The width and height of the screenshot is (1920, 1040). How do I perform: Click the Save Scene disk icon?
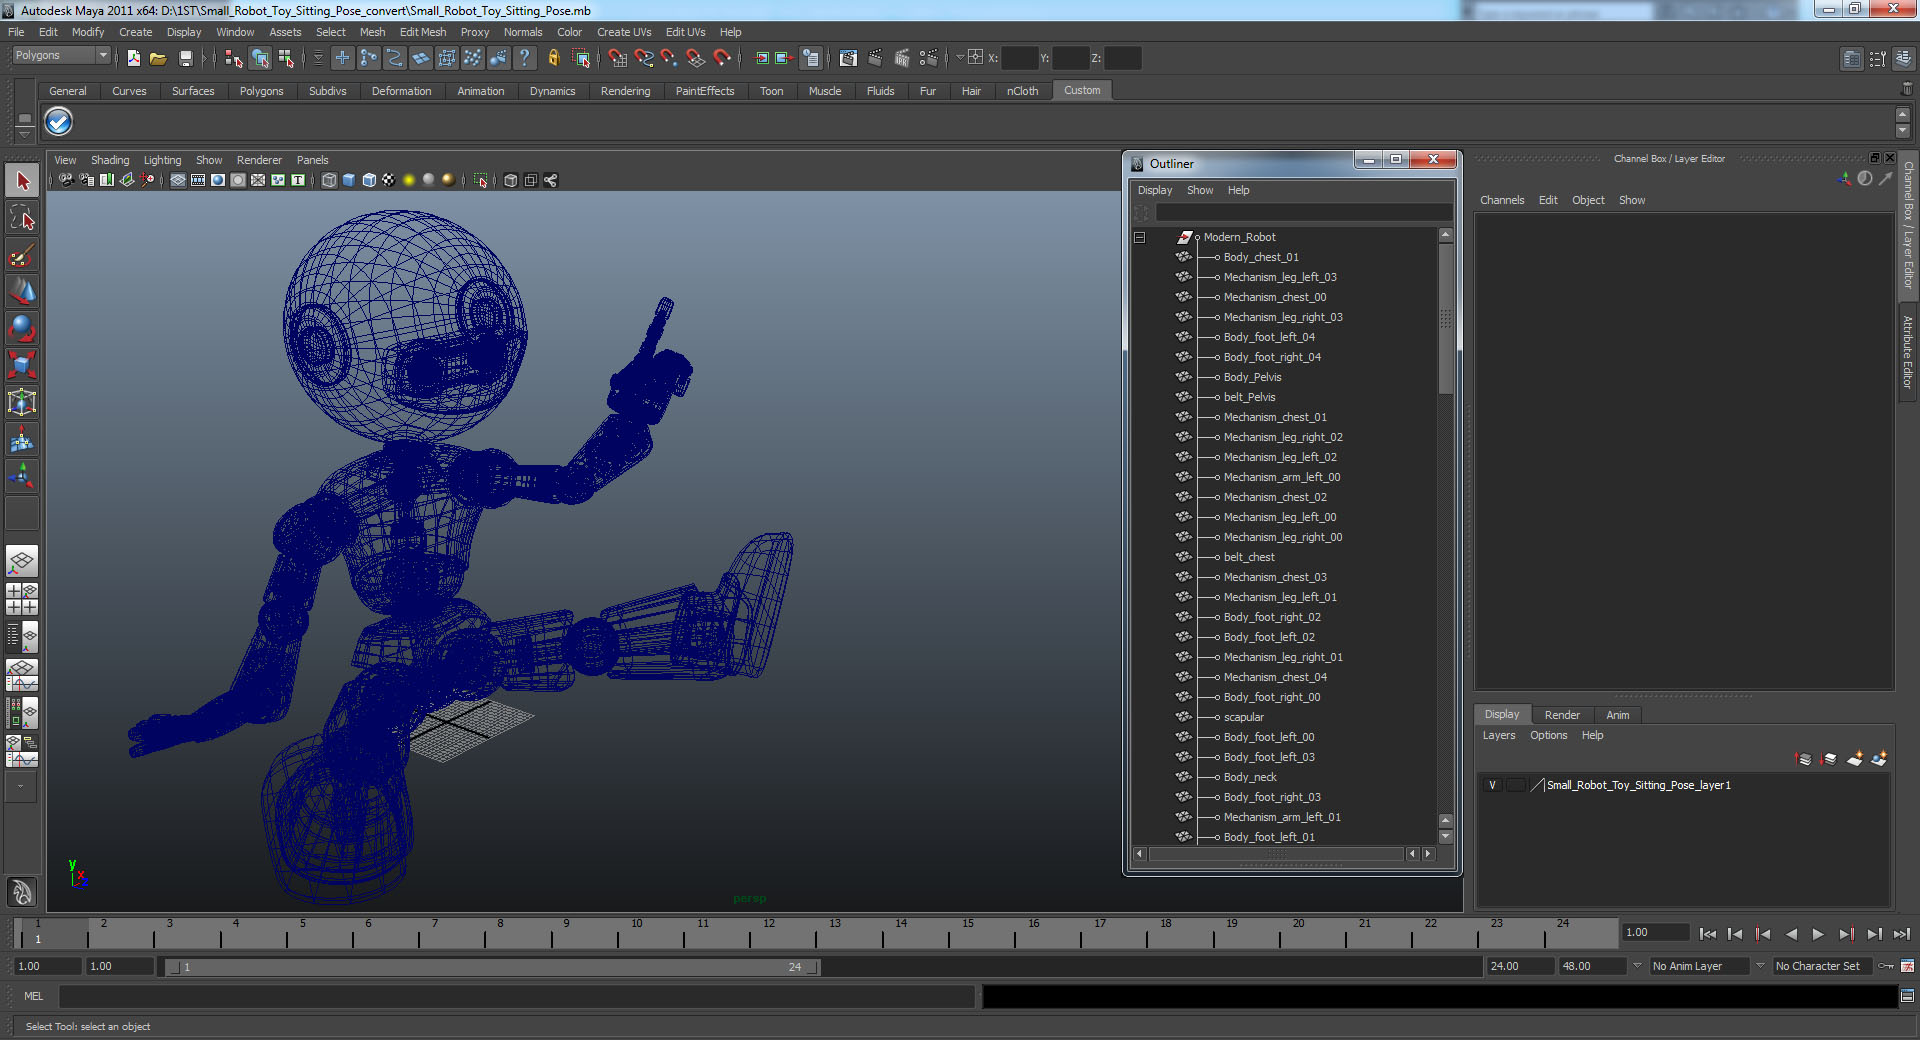(185, 59)
